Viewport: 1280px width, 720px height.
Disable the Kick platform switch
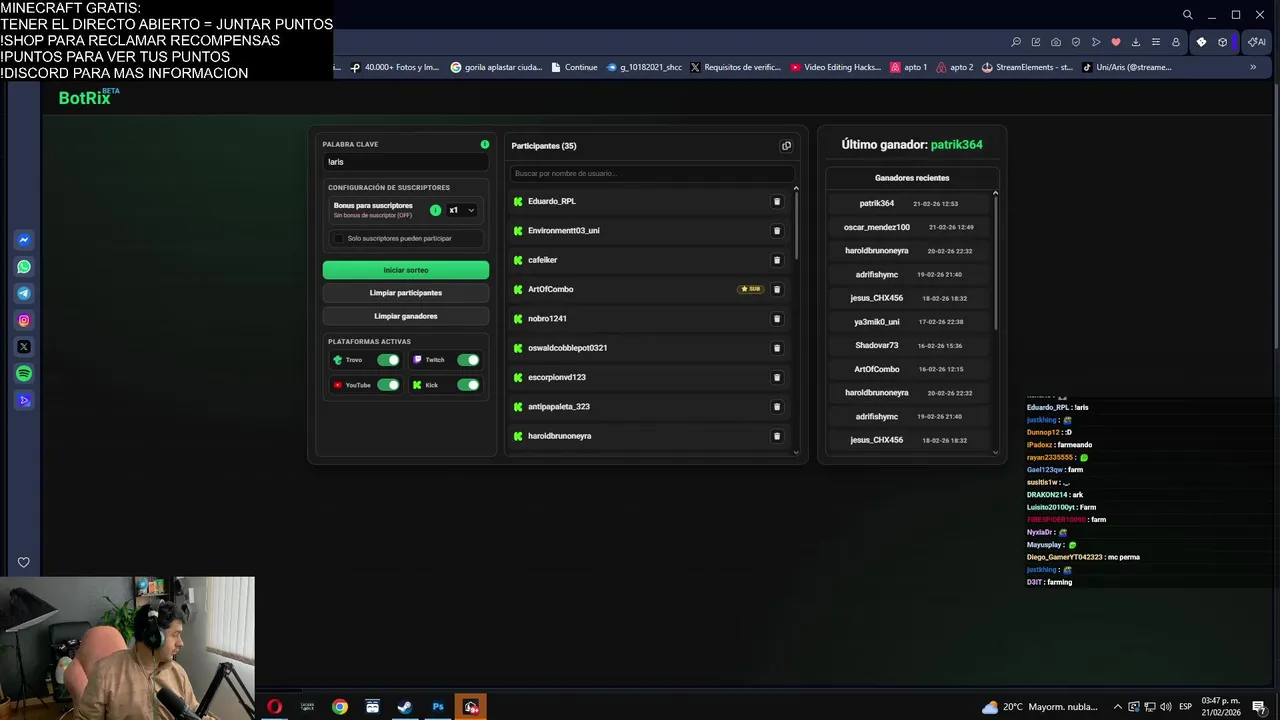click(468, 385)
